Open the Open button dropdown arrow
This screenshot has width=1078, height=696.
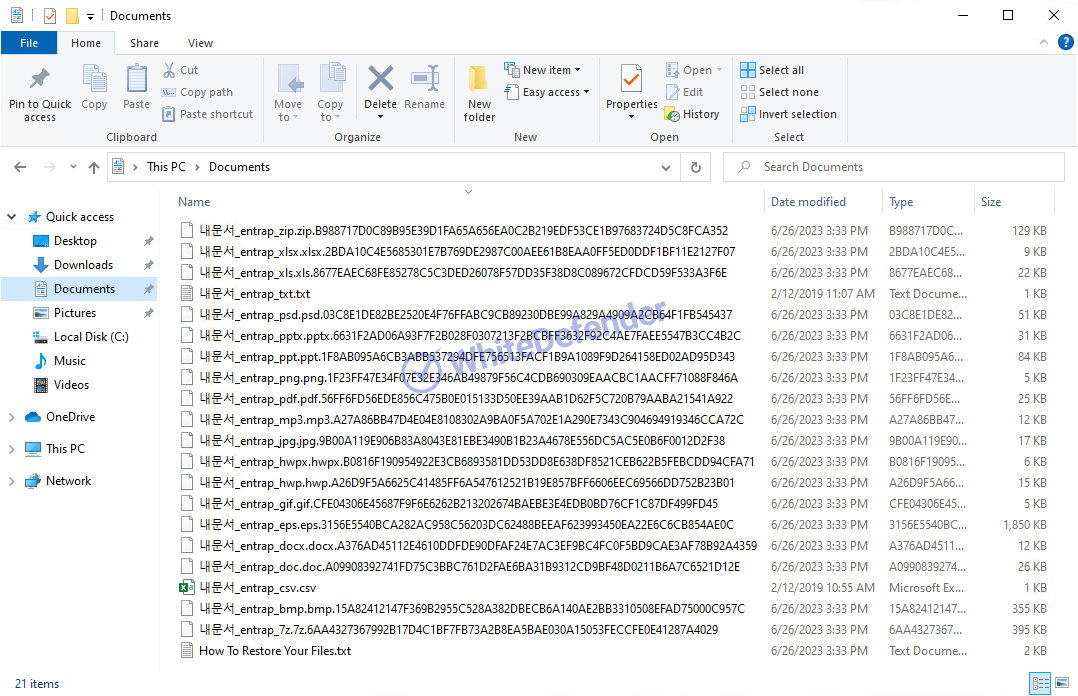click(719, 70)
